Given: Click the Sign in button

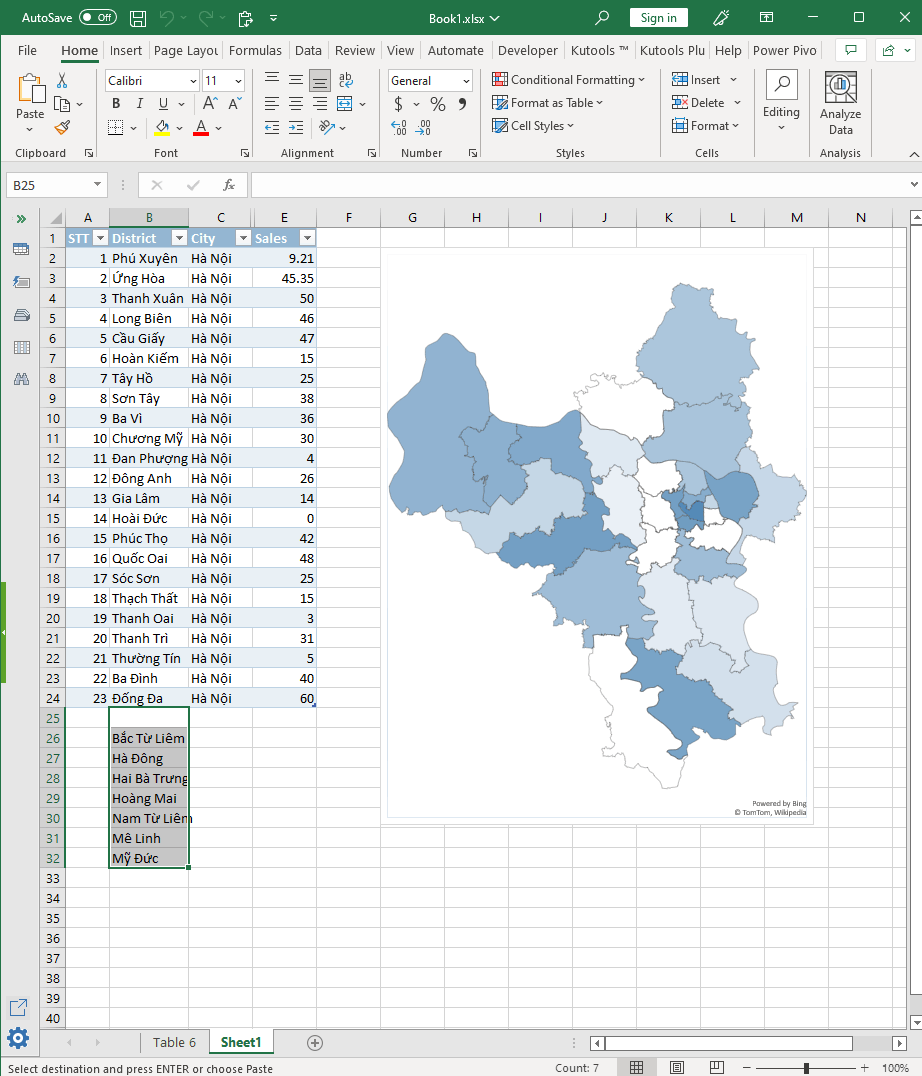Looking at the screenshot, I should tap(658, 17).
